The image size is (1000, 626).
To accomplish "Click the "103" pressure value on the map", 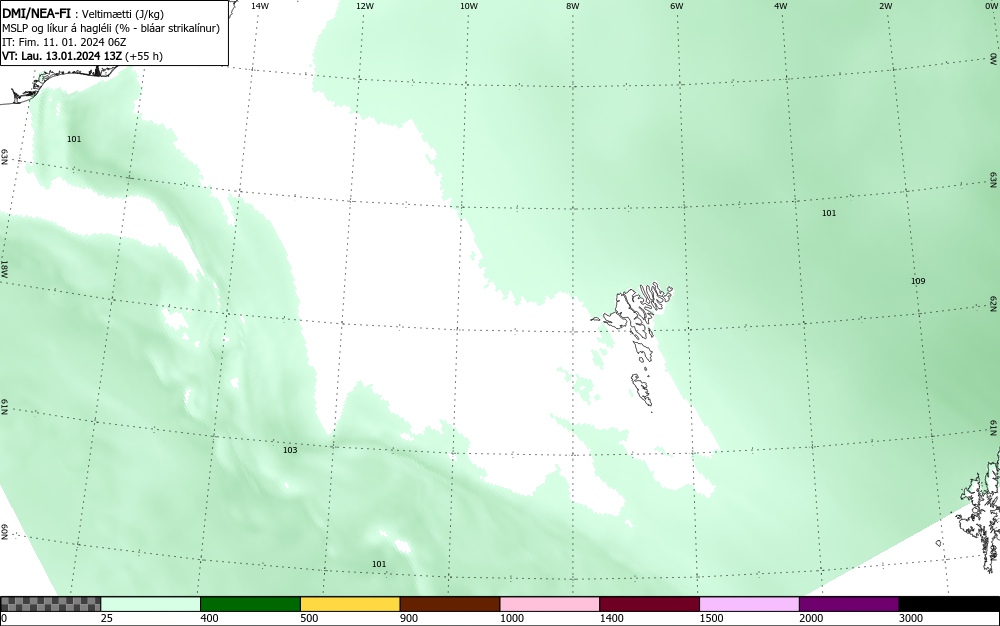I will 290,450.
